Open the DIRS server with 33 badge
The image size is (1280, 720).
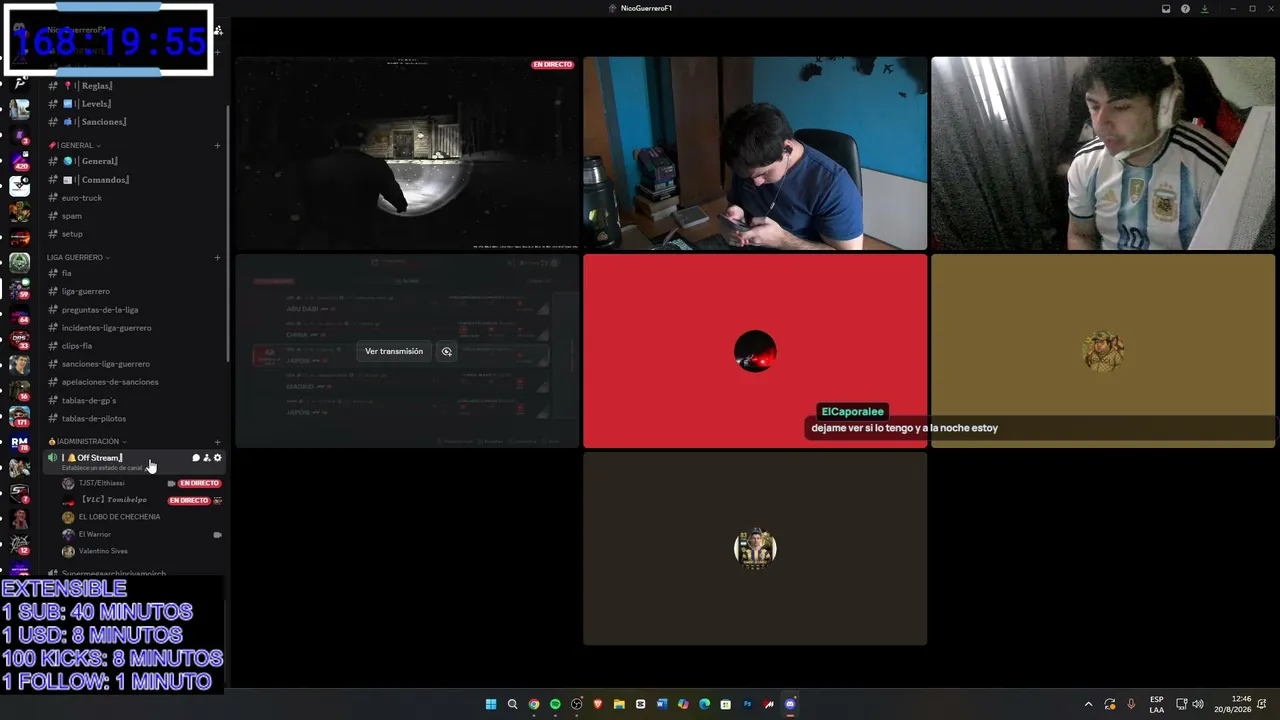[x=19, y=340]
